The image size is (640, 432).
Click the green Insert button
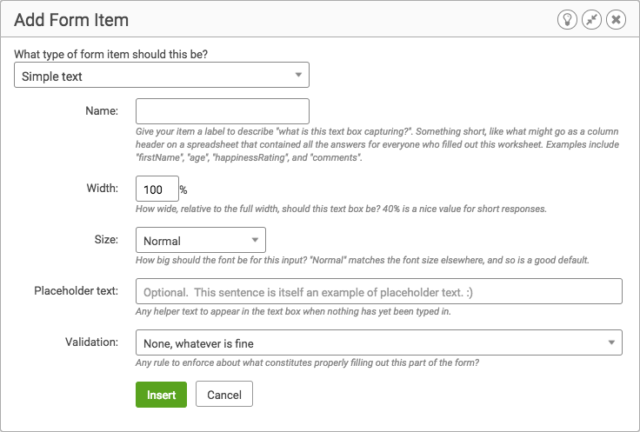point(161,394)
